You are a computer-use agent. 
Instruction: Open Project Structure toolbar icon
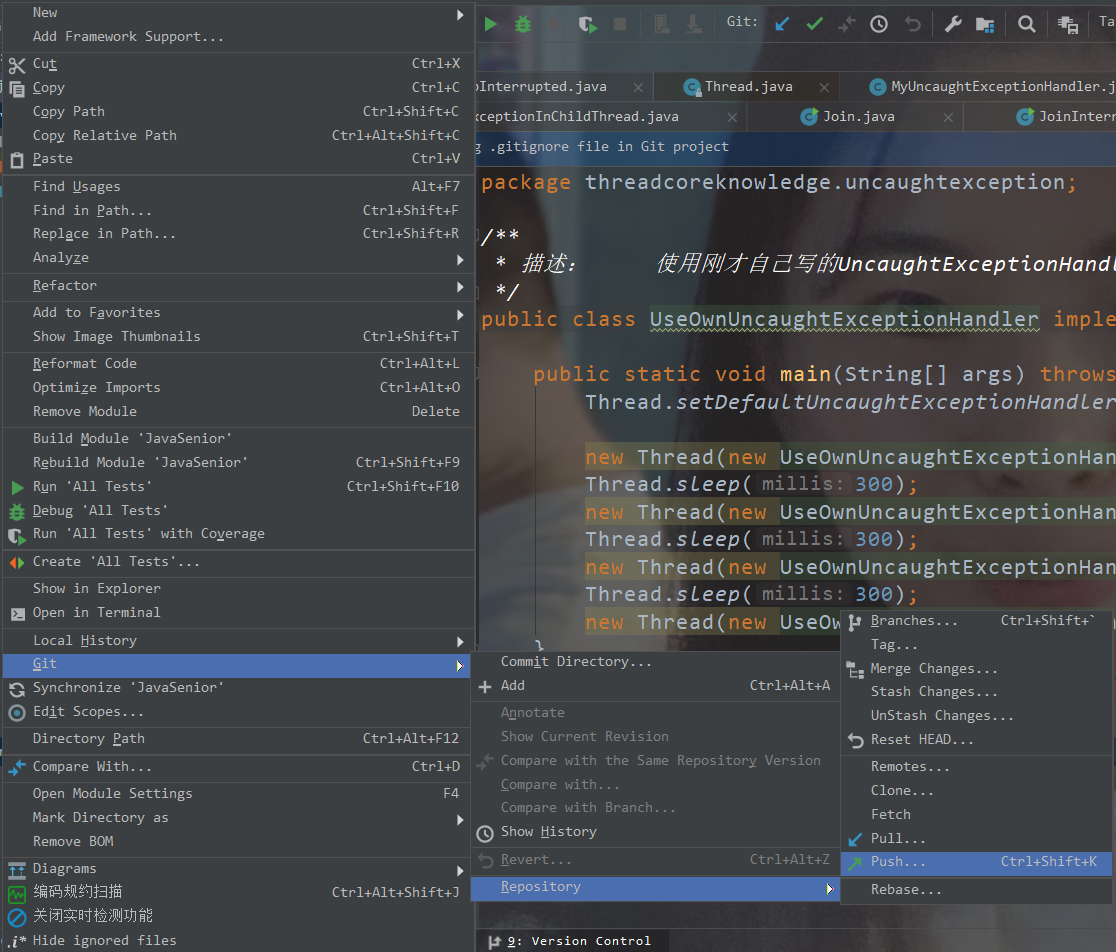click(x=985, y=24)
